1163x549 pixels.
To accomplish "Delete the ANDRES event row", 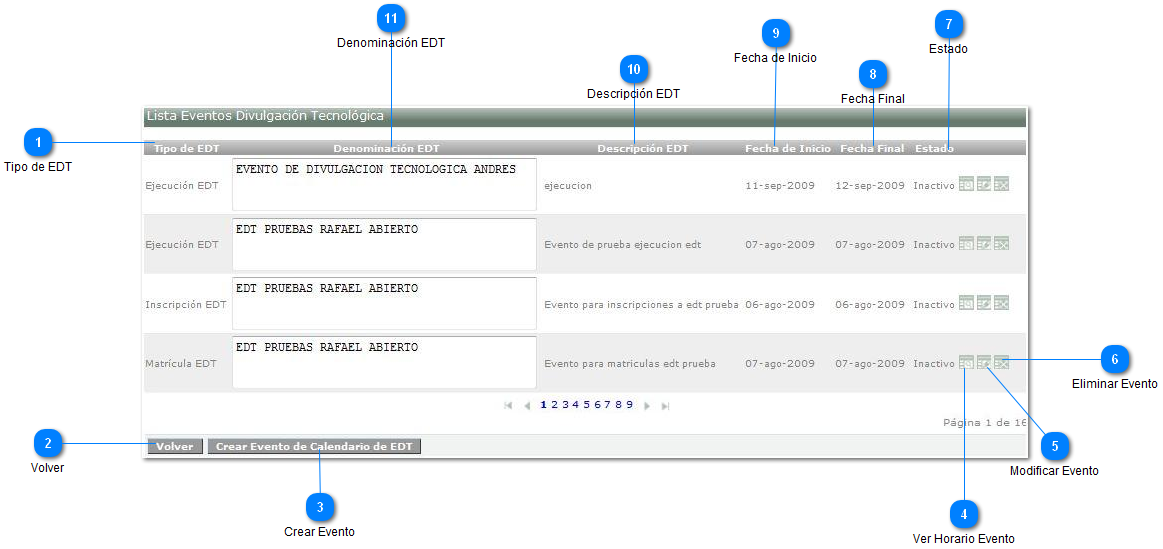I will point(1001,183).
